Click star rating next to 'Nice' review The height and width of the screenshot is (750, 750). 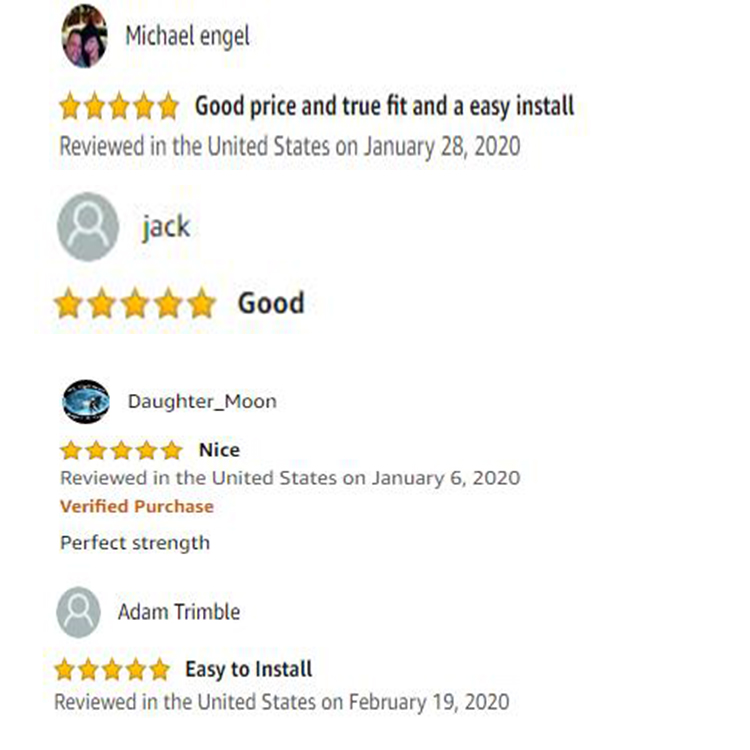122,450
